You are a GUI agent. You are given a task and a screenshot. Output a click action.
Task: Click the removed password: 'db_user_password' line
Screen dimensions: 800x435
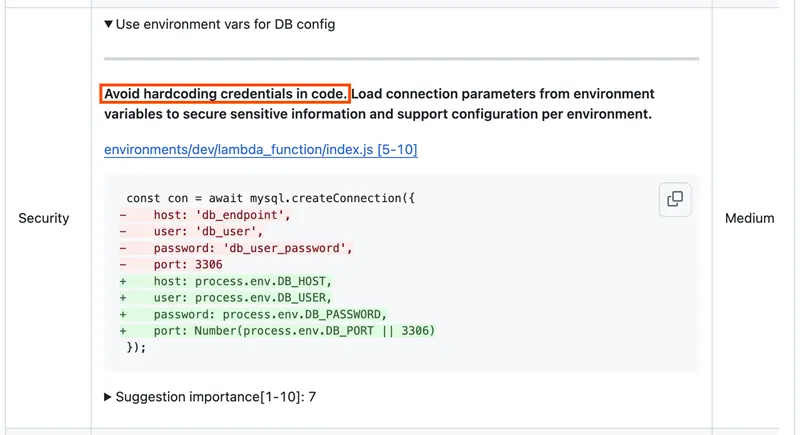[252, 248]
